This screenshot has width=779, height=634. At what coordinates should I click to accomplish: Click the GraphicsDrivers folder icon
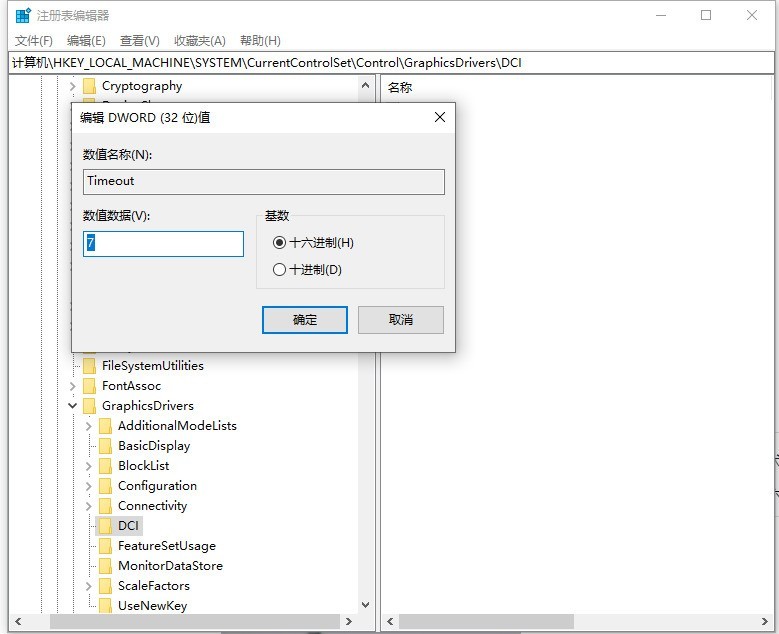coord(89,405)
